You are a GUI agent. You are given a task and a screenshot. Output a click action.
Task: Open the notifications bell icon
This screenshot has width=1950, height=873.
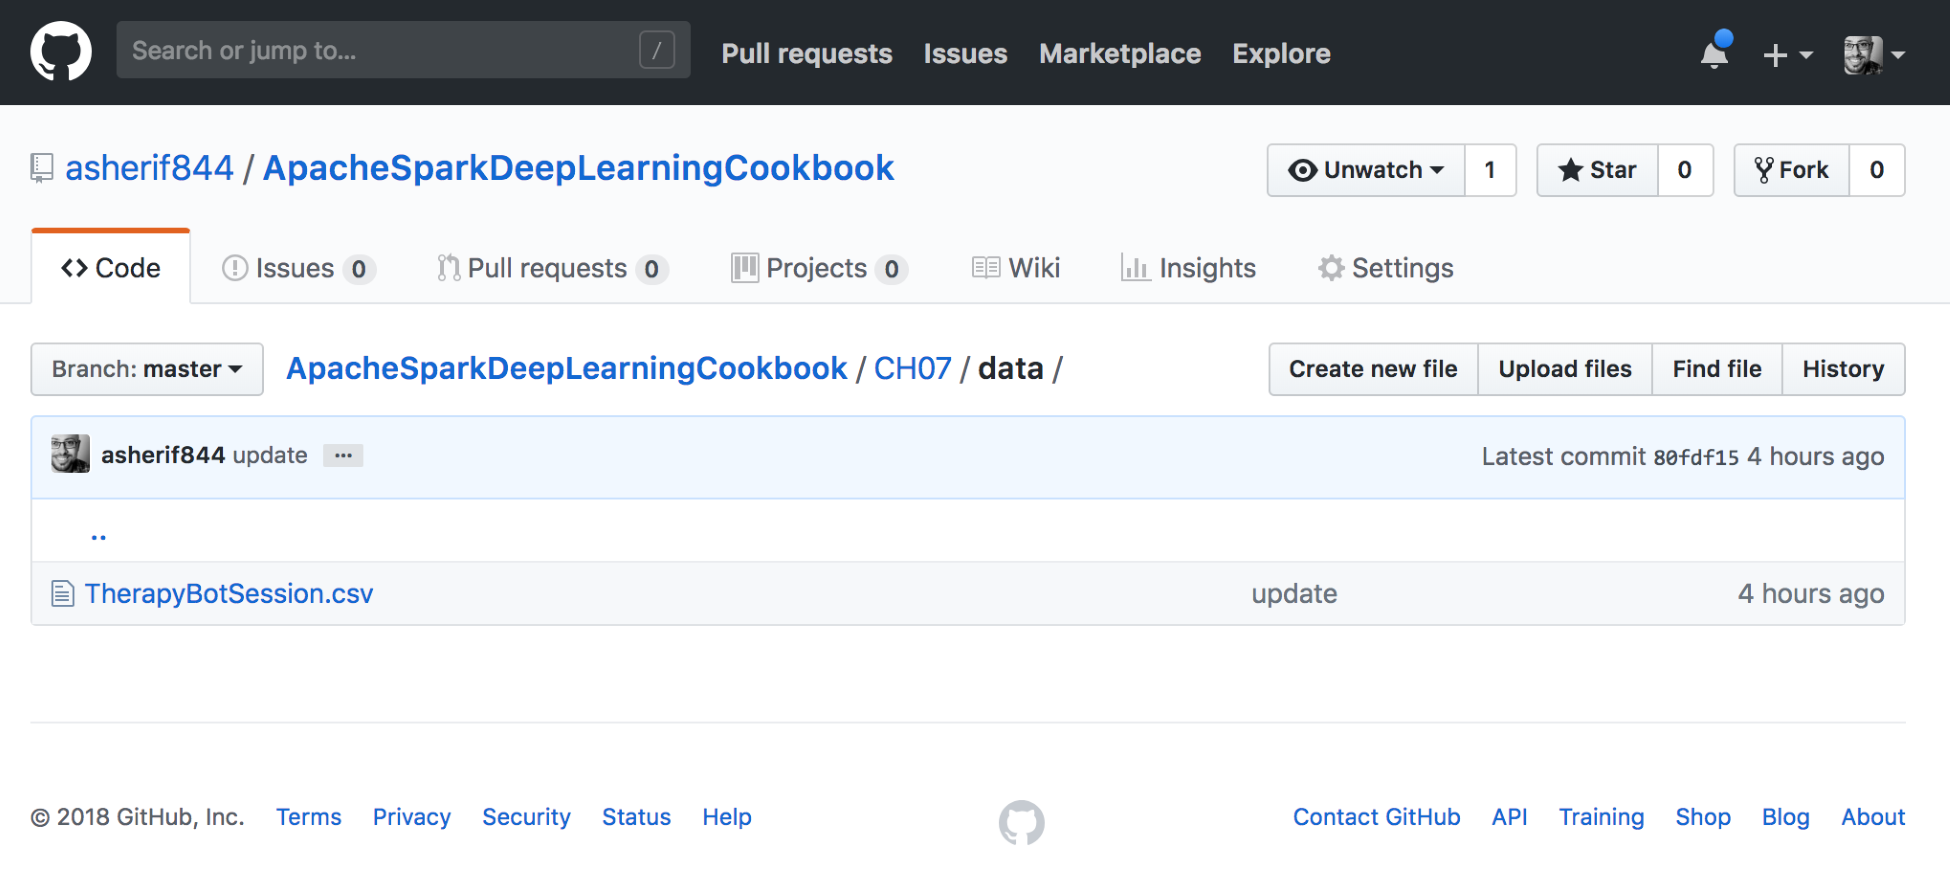coord(1715,51)
